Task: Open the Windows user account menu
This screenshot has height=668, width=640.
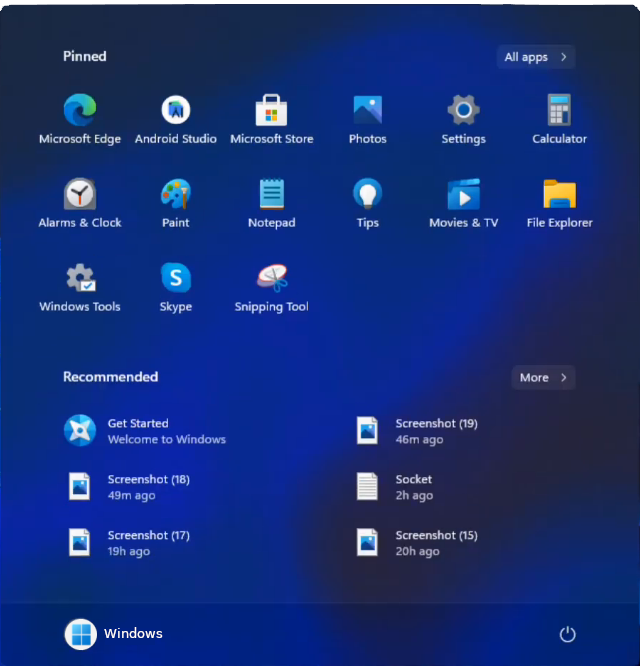Action: pyautogui.click(x=113, y=633)
